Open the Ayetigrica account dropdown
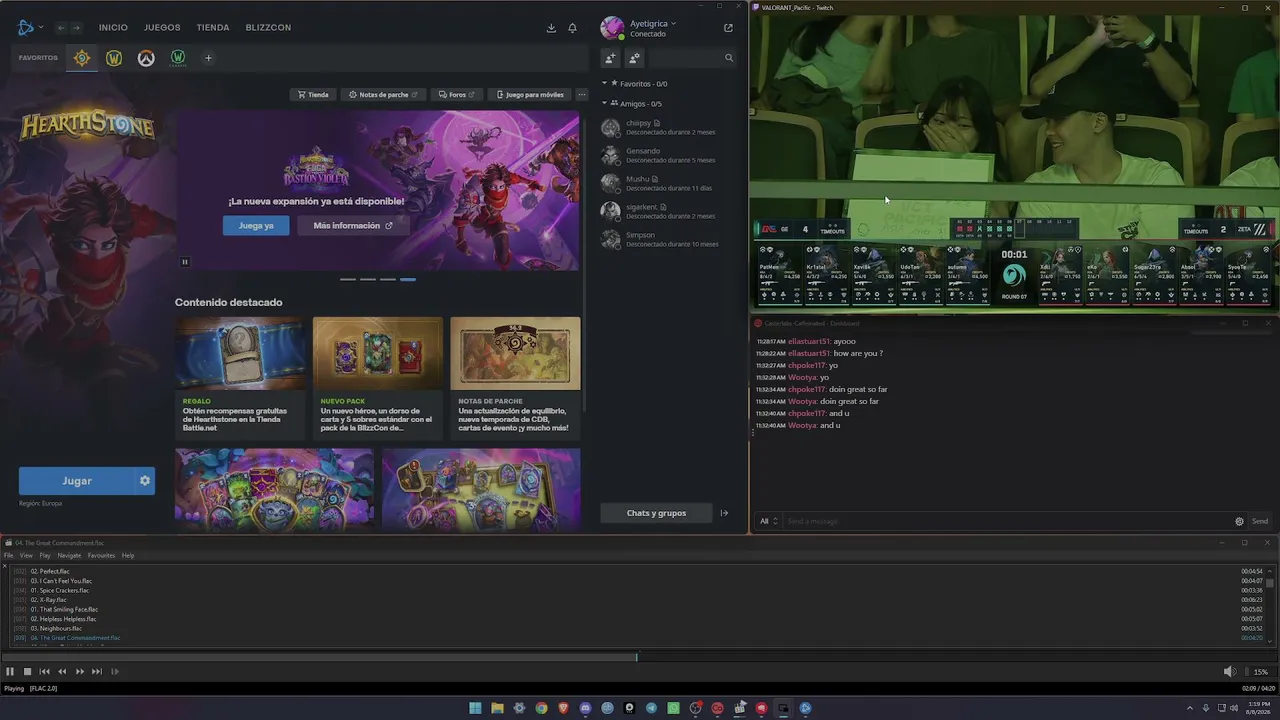 coord(653,23)
